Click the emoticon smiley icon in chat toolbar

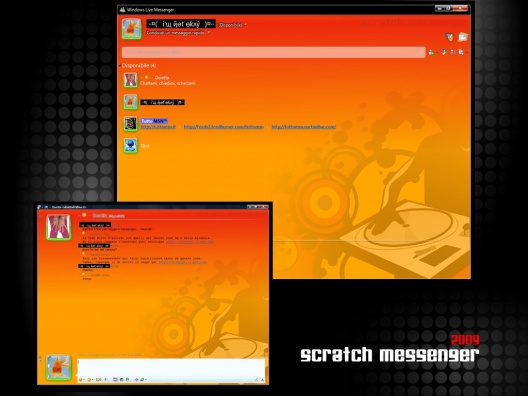(80, 380)
